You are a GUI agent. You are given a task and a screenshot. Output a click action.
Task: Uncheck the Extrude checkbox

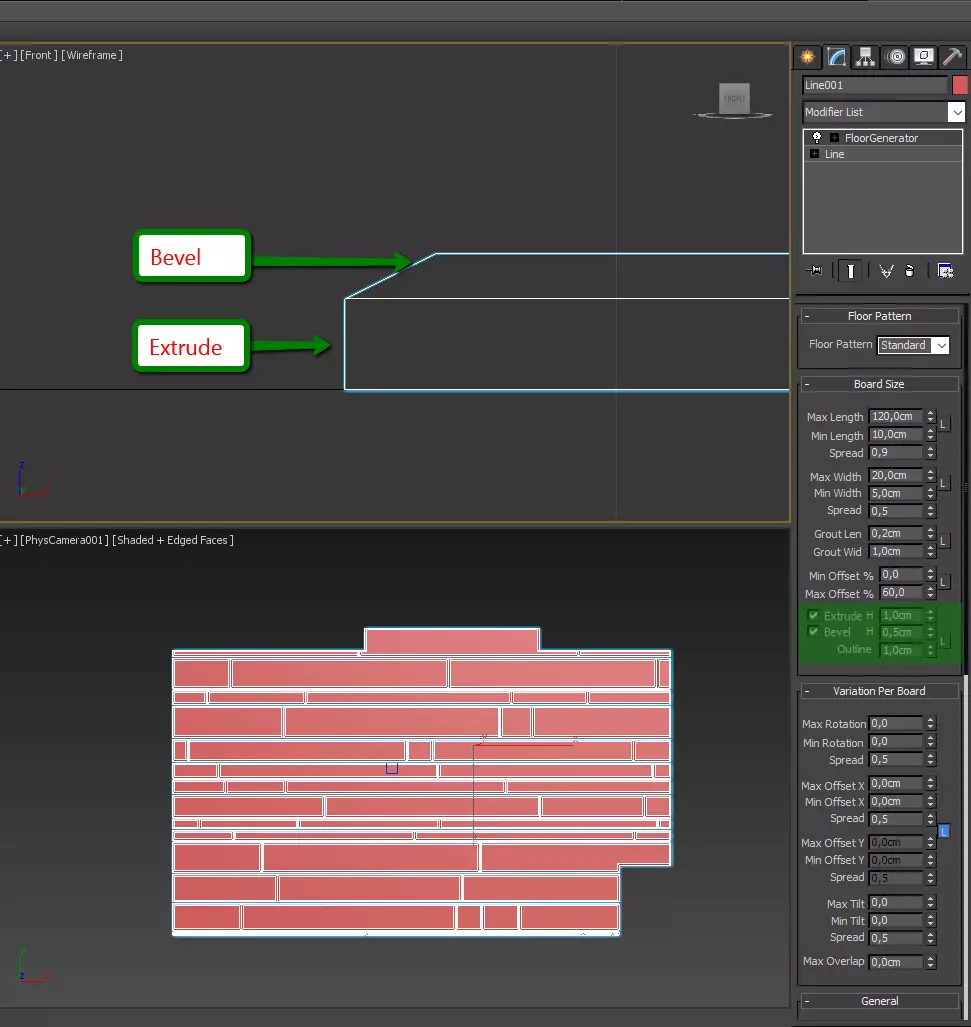pyautogui.click(x=813, y=616)
